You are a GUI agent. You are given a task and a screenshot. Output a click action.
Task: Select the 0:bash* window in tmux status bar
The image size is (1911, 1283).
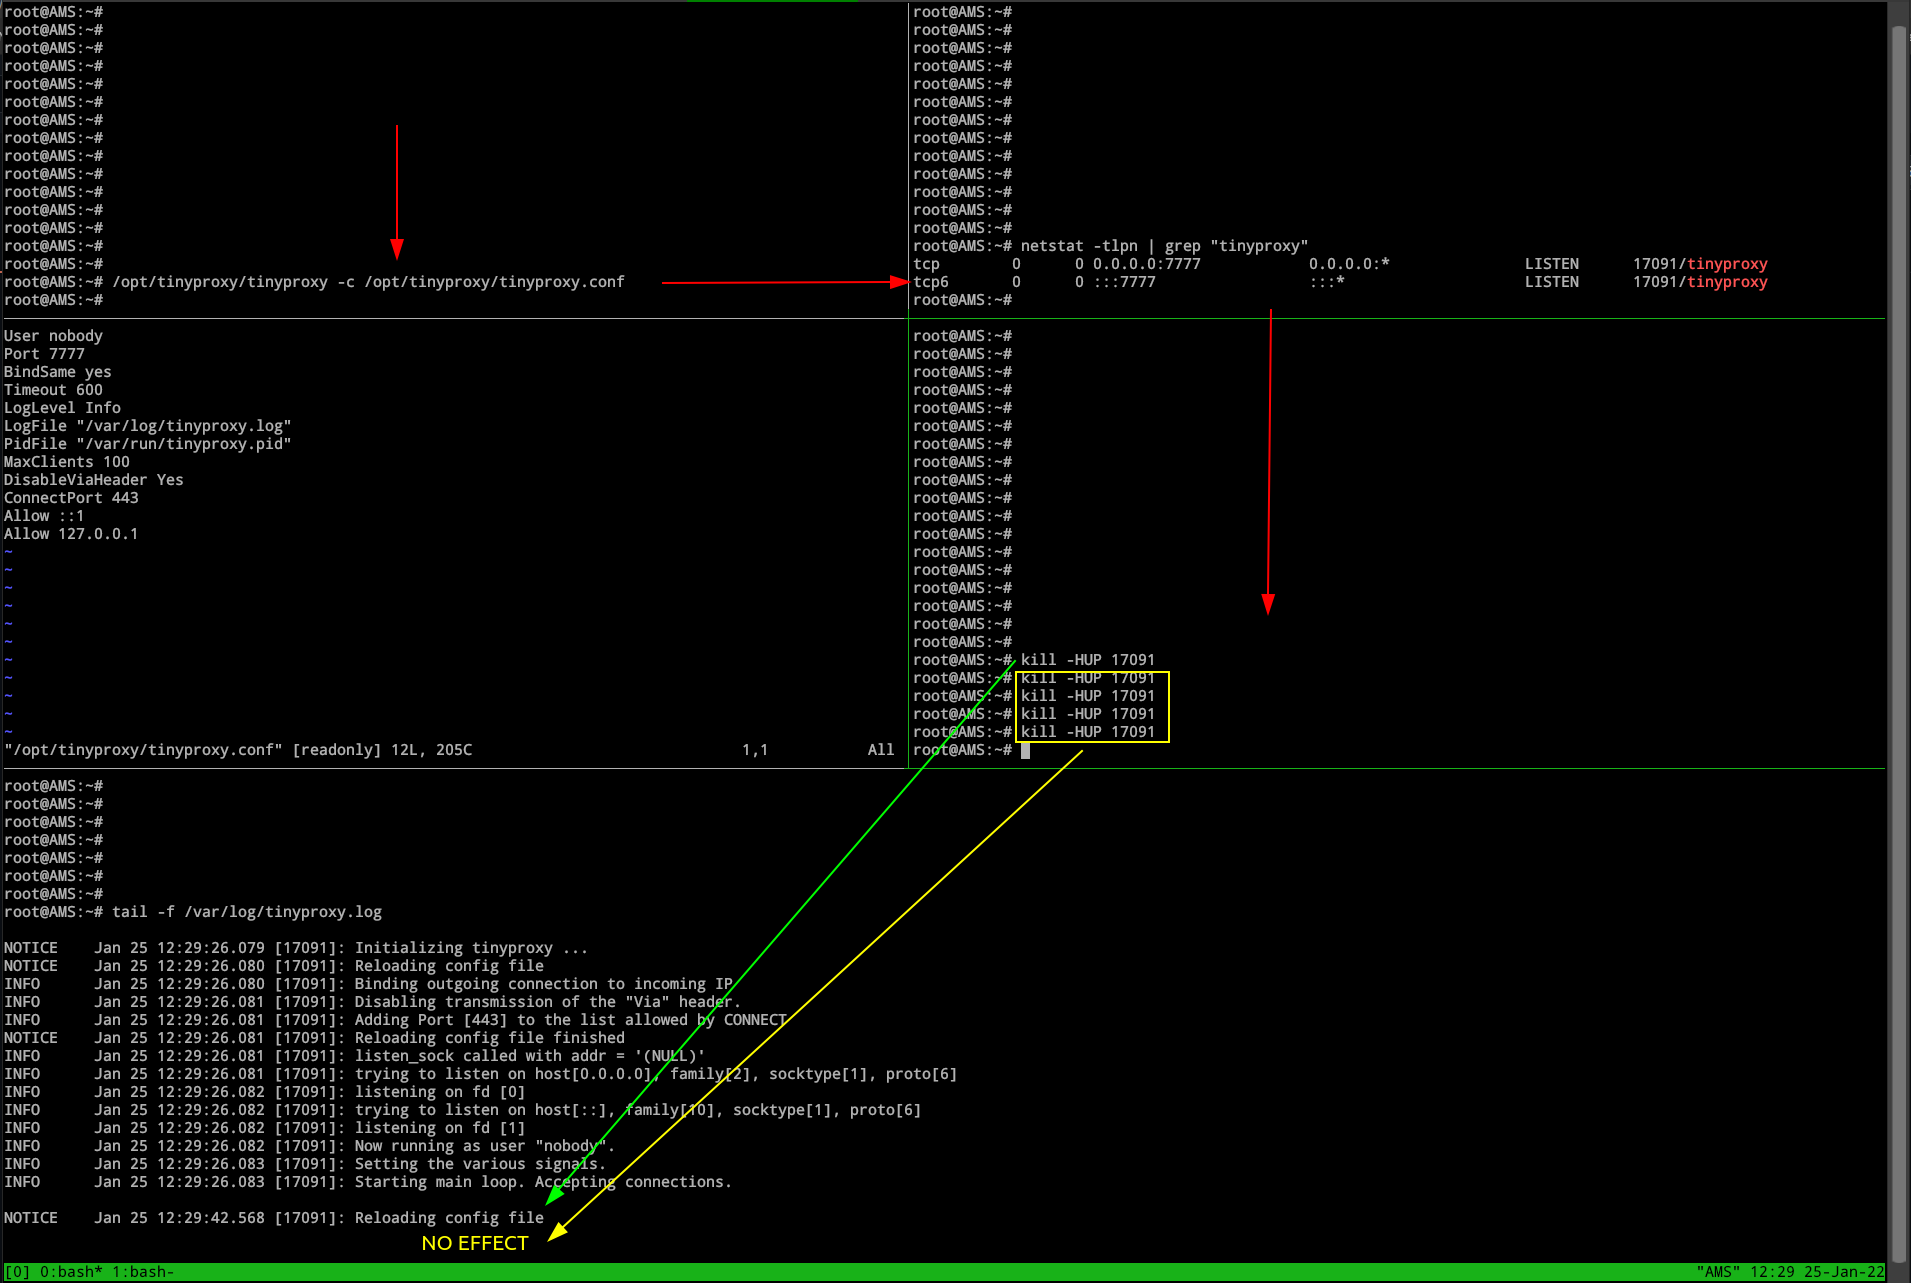click(x=72, y=1272)
